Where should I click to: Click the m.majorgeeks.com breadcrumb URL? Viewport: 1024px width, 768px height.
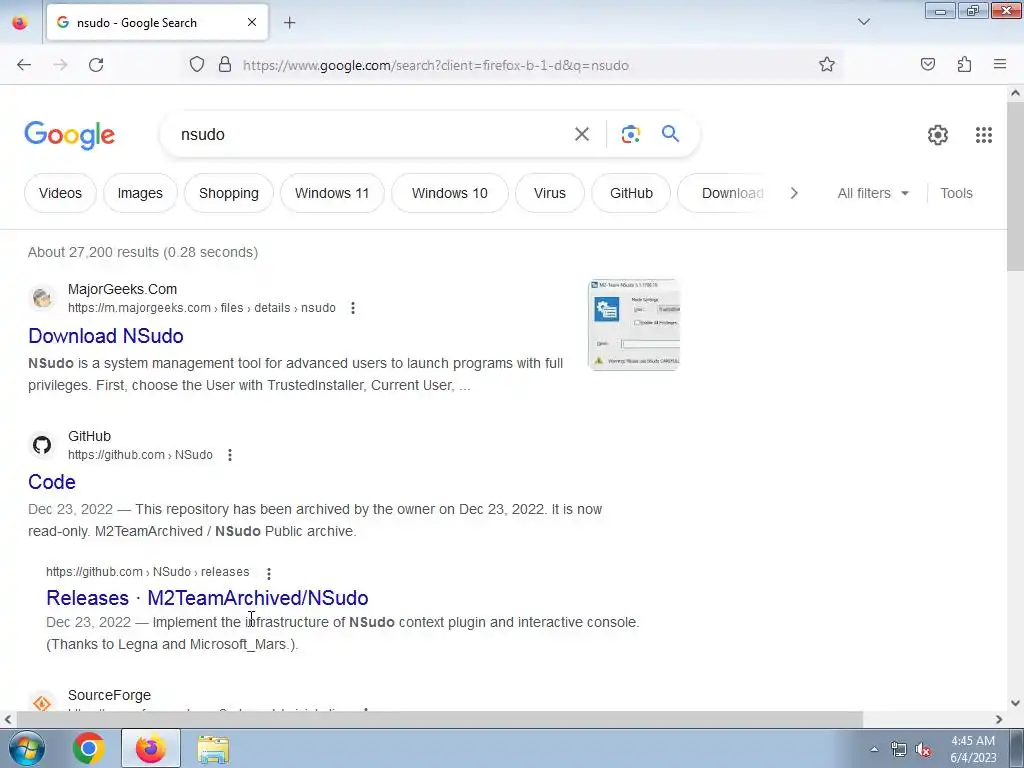(202, 308)
